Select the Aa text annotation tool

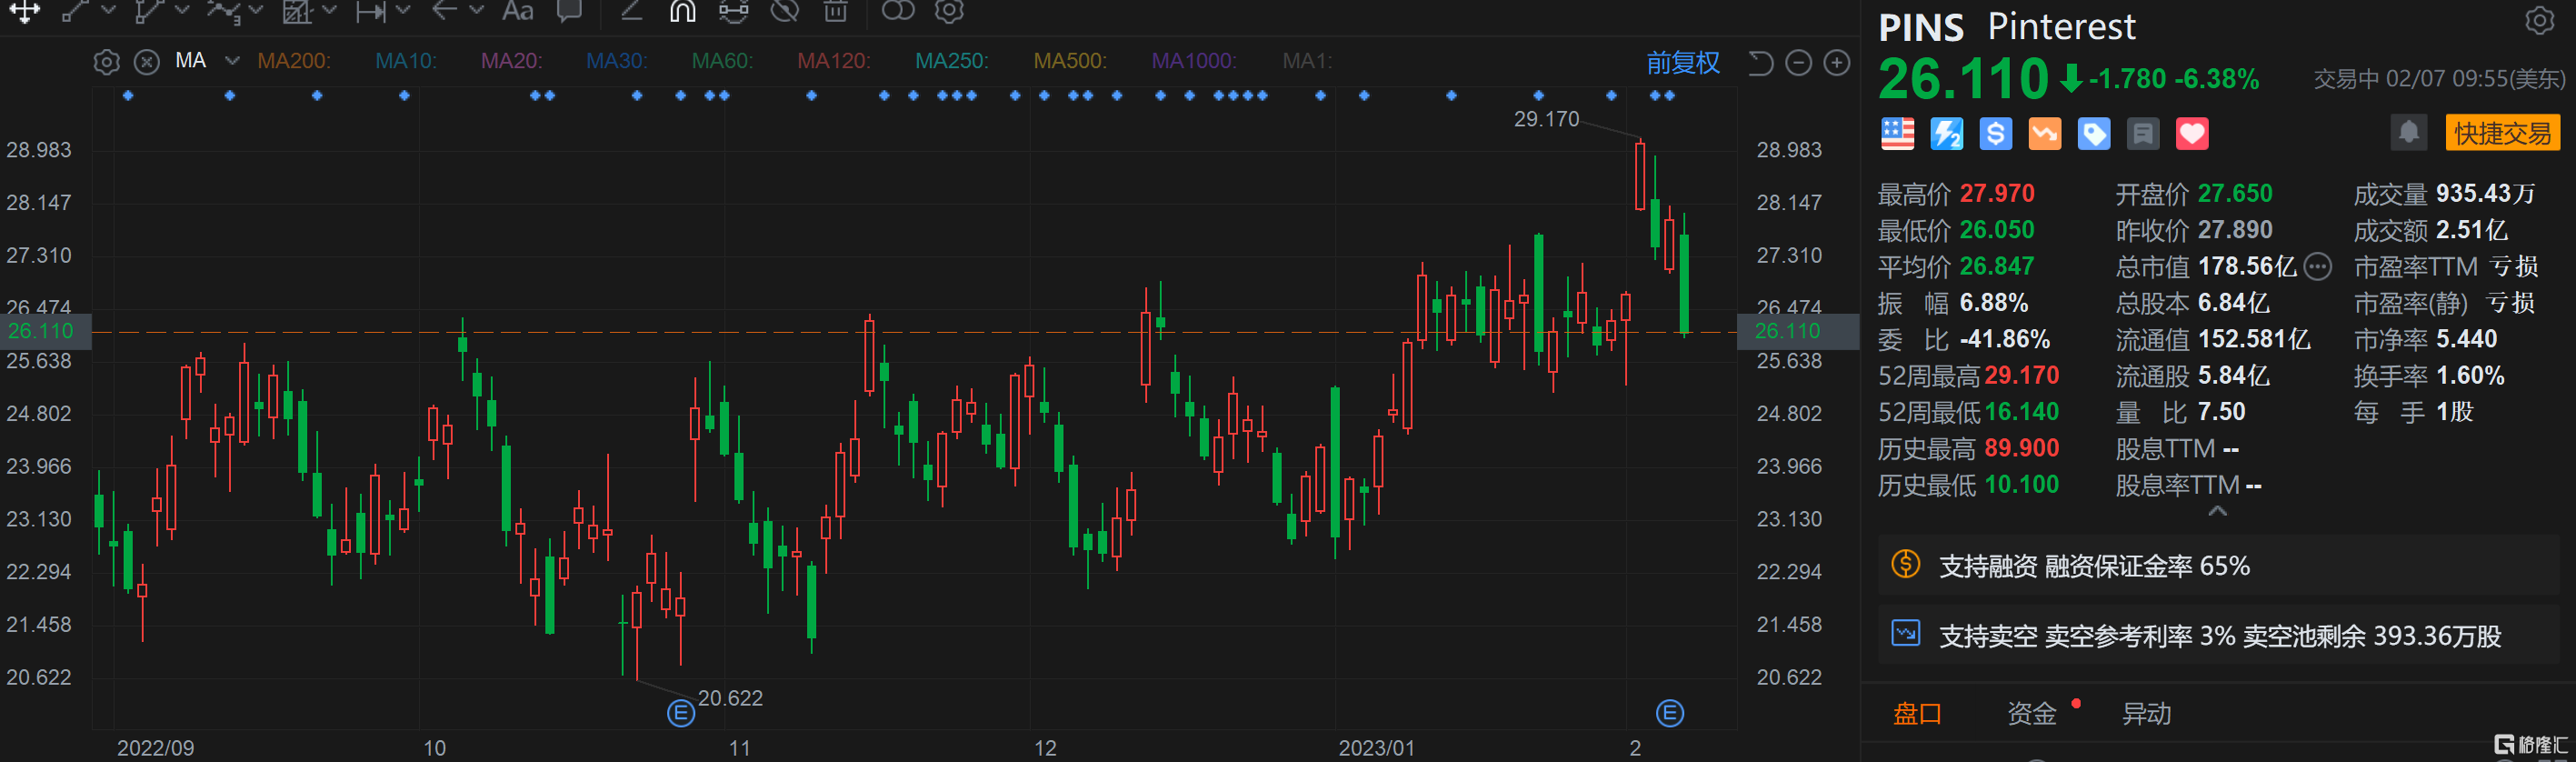[518, 11]
